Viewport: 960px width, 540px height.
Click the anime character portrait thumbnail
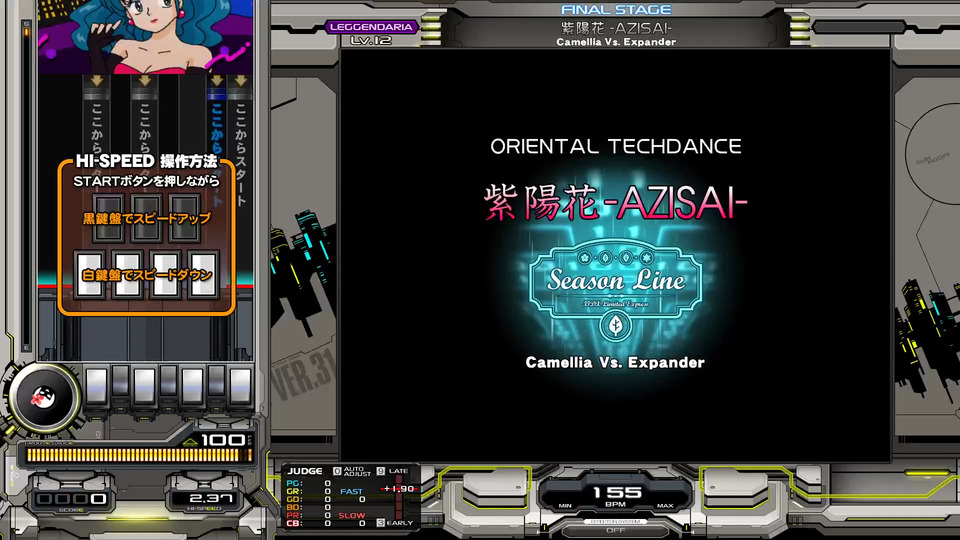146,37
